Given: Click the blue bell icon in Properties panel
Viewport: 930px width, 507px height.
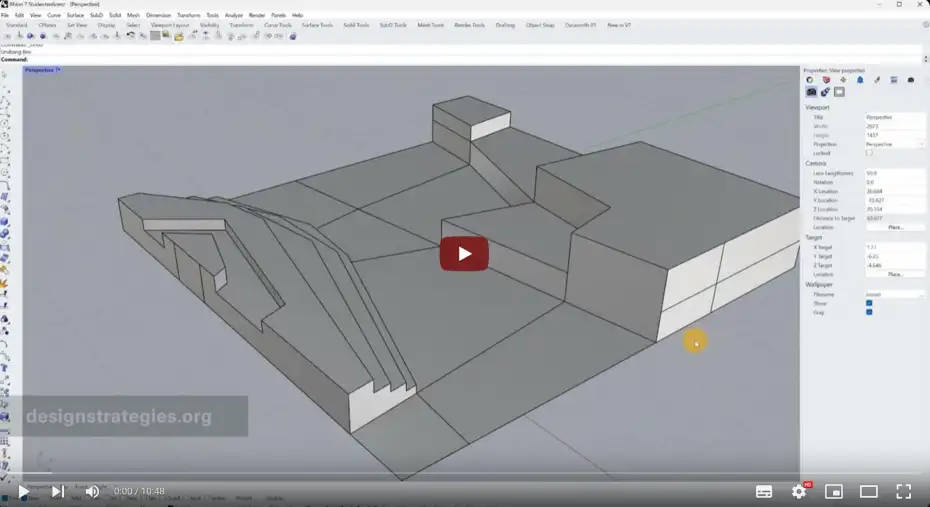Looking at the screenshot, I should 860,80.
